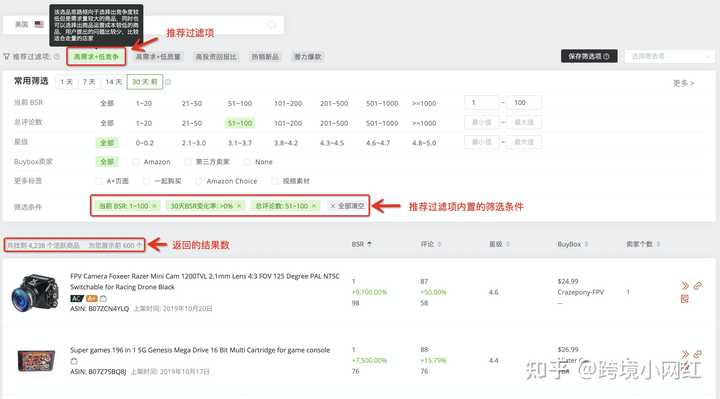Select 全部 in the 星级 row
Image resolution: width=720 pixels, height=399 pixels.
click(107, 143)
